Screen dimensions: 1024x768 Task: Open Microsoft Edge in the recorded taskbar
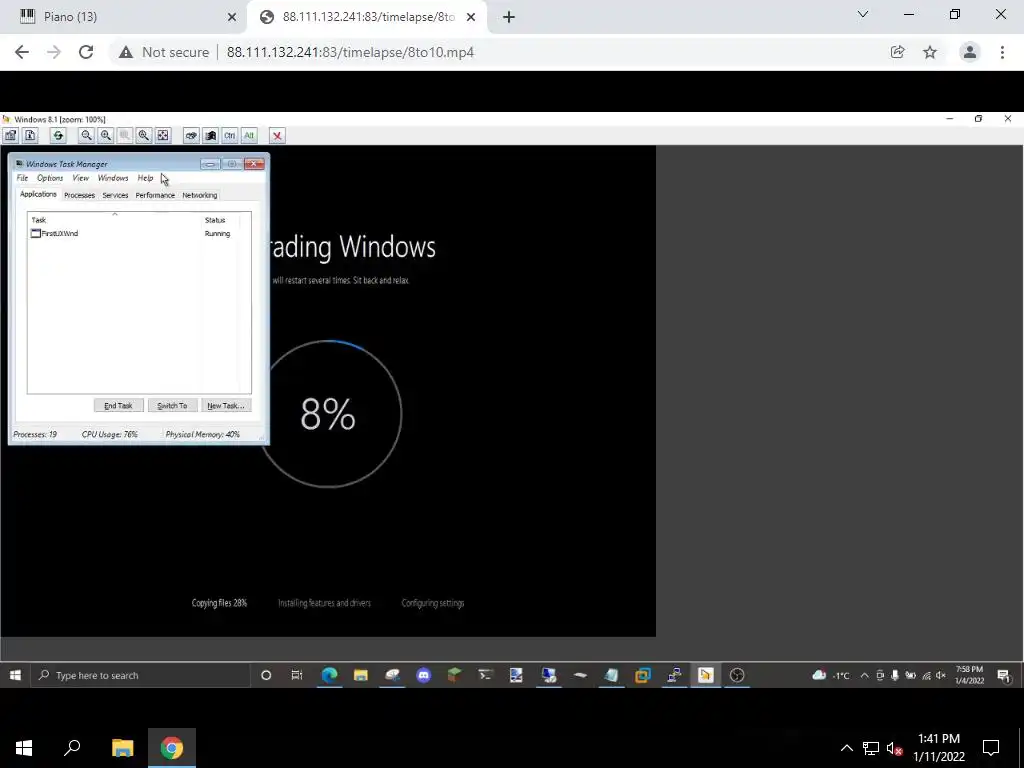pyautogui.click(x=329, y=675)
